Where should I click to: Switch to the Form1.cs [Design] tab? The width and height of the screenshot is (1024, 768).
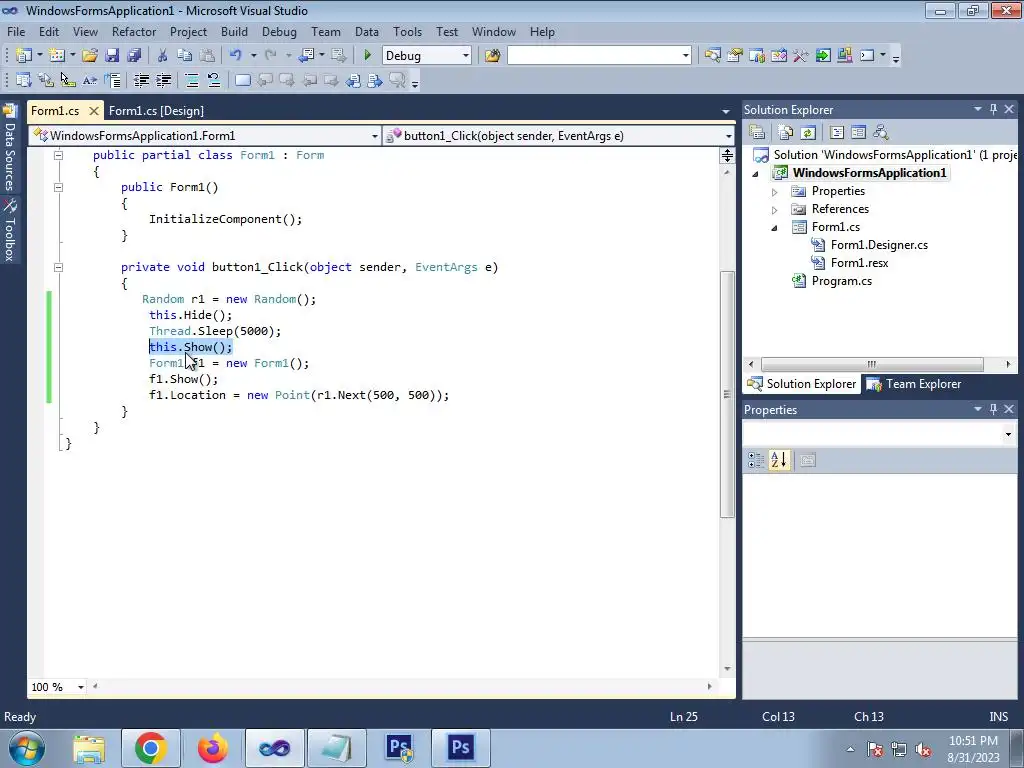click(x=156, y=110)
